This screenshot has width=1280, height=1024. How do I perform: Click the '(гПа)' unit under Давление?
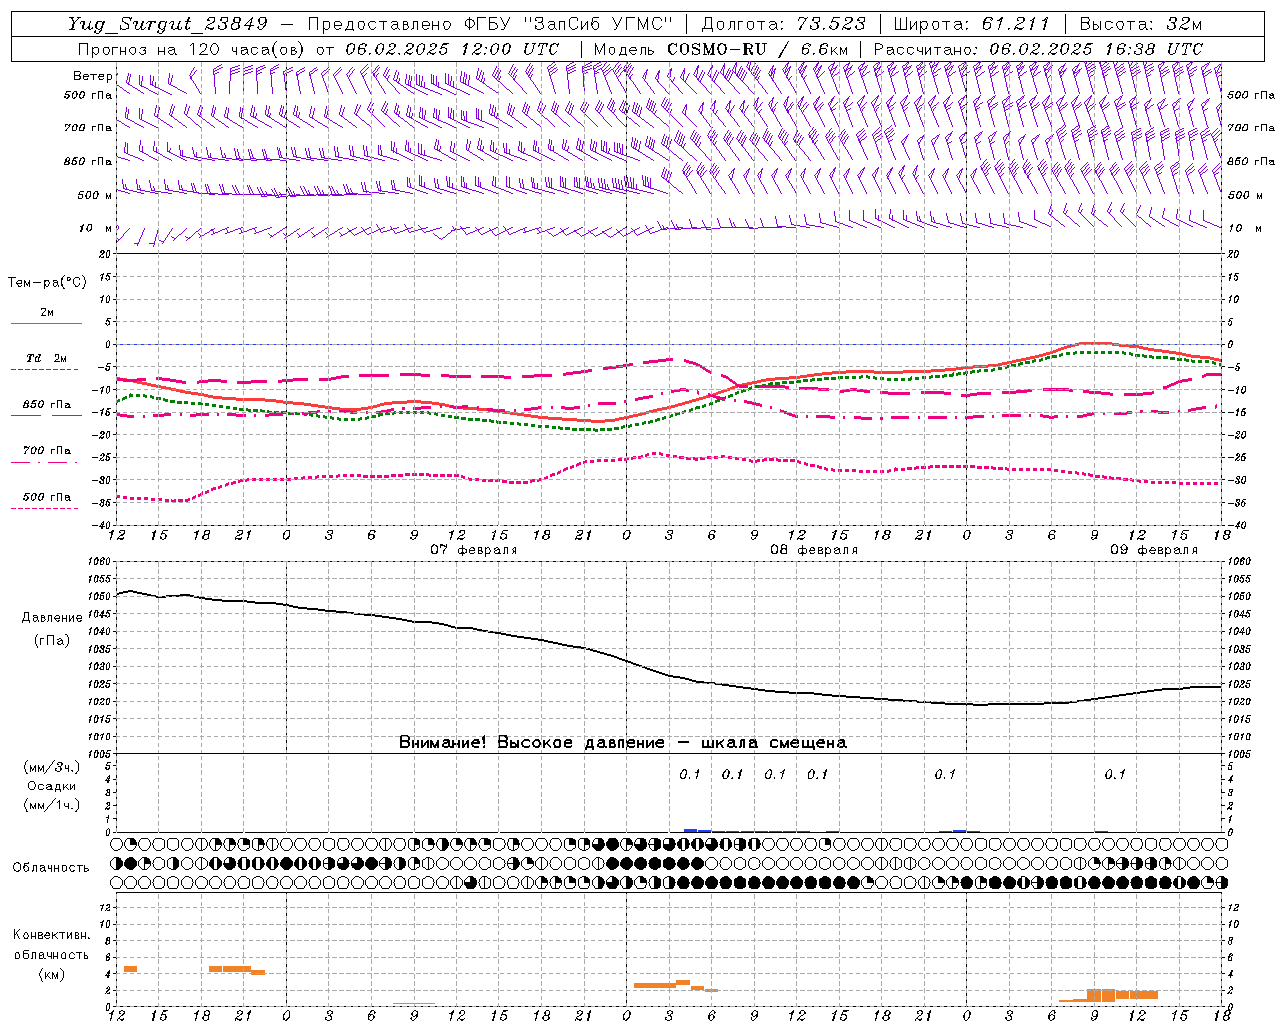[52, 640]
